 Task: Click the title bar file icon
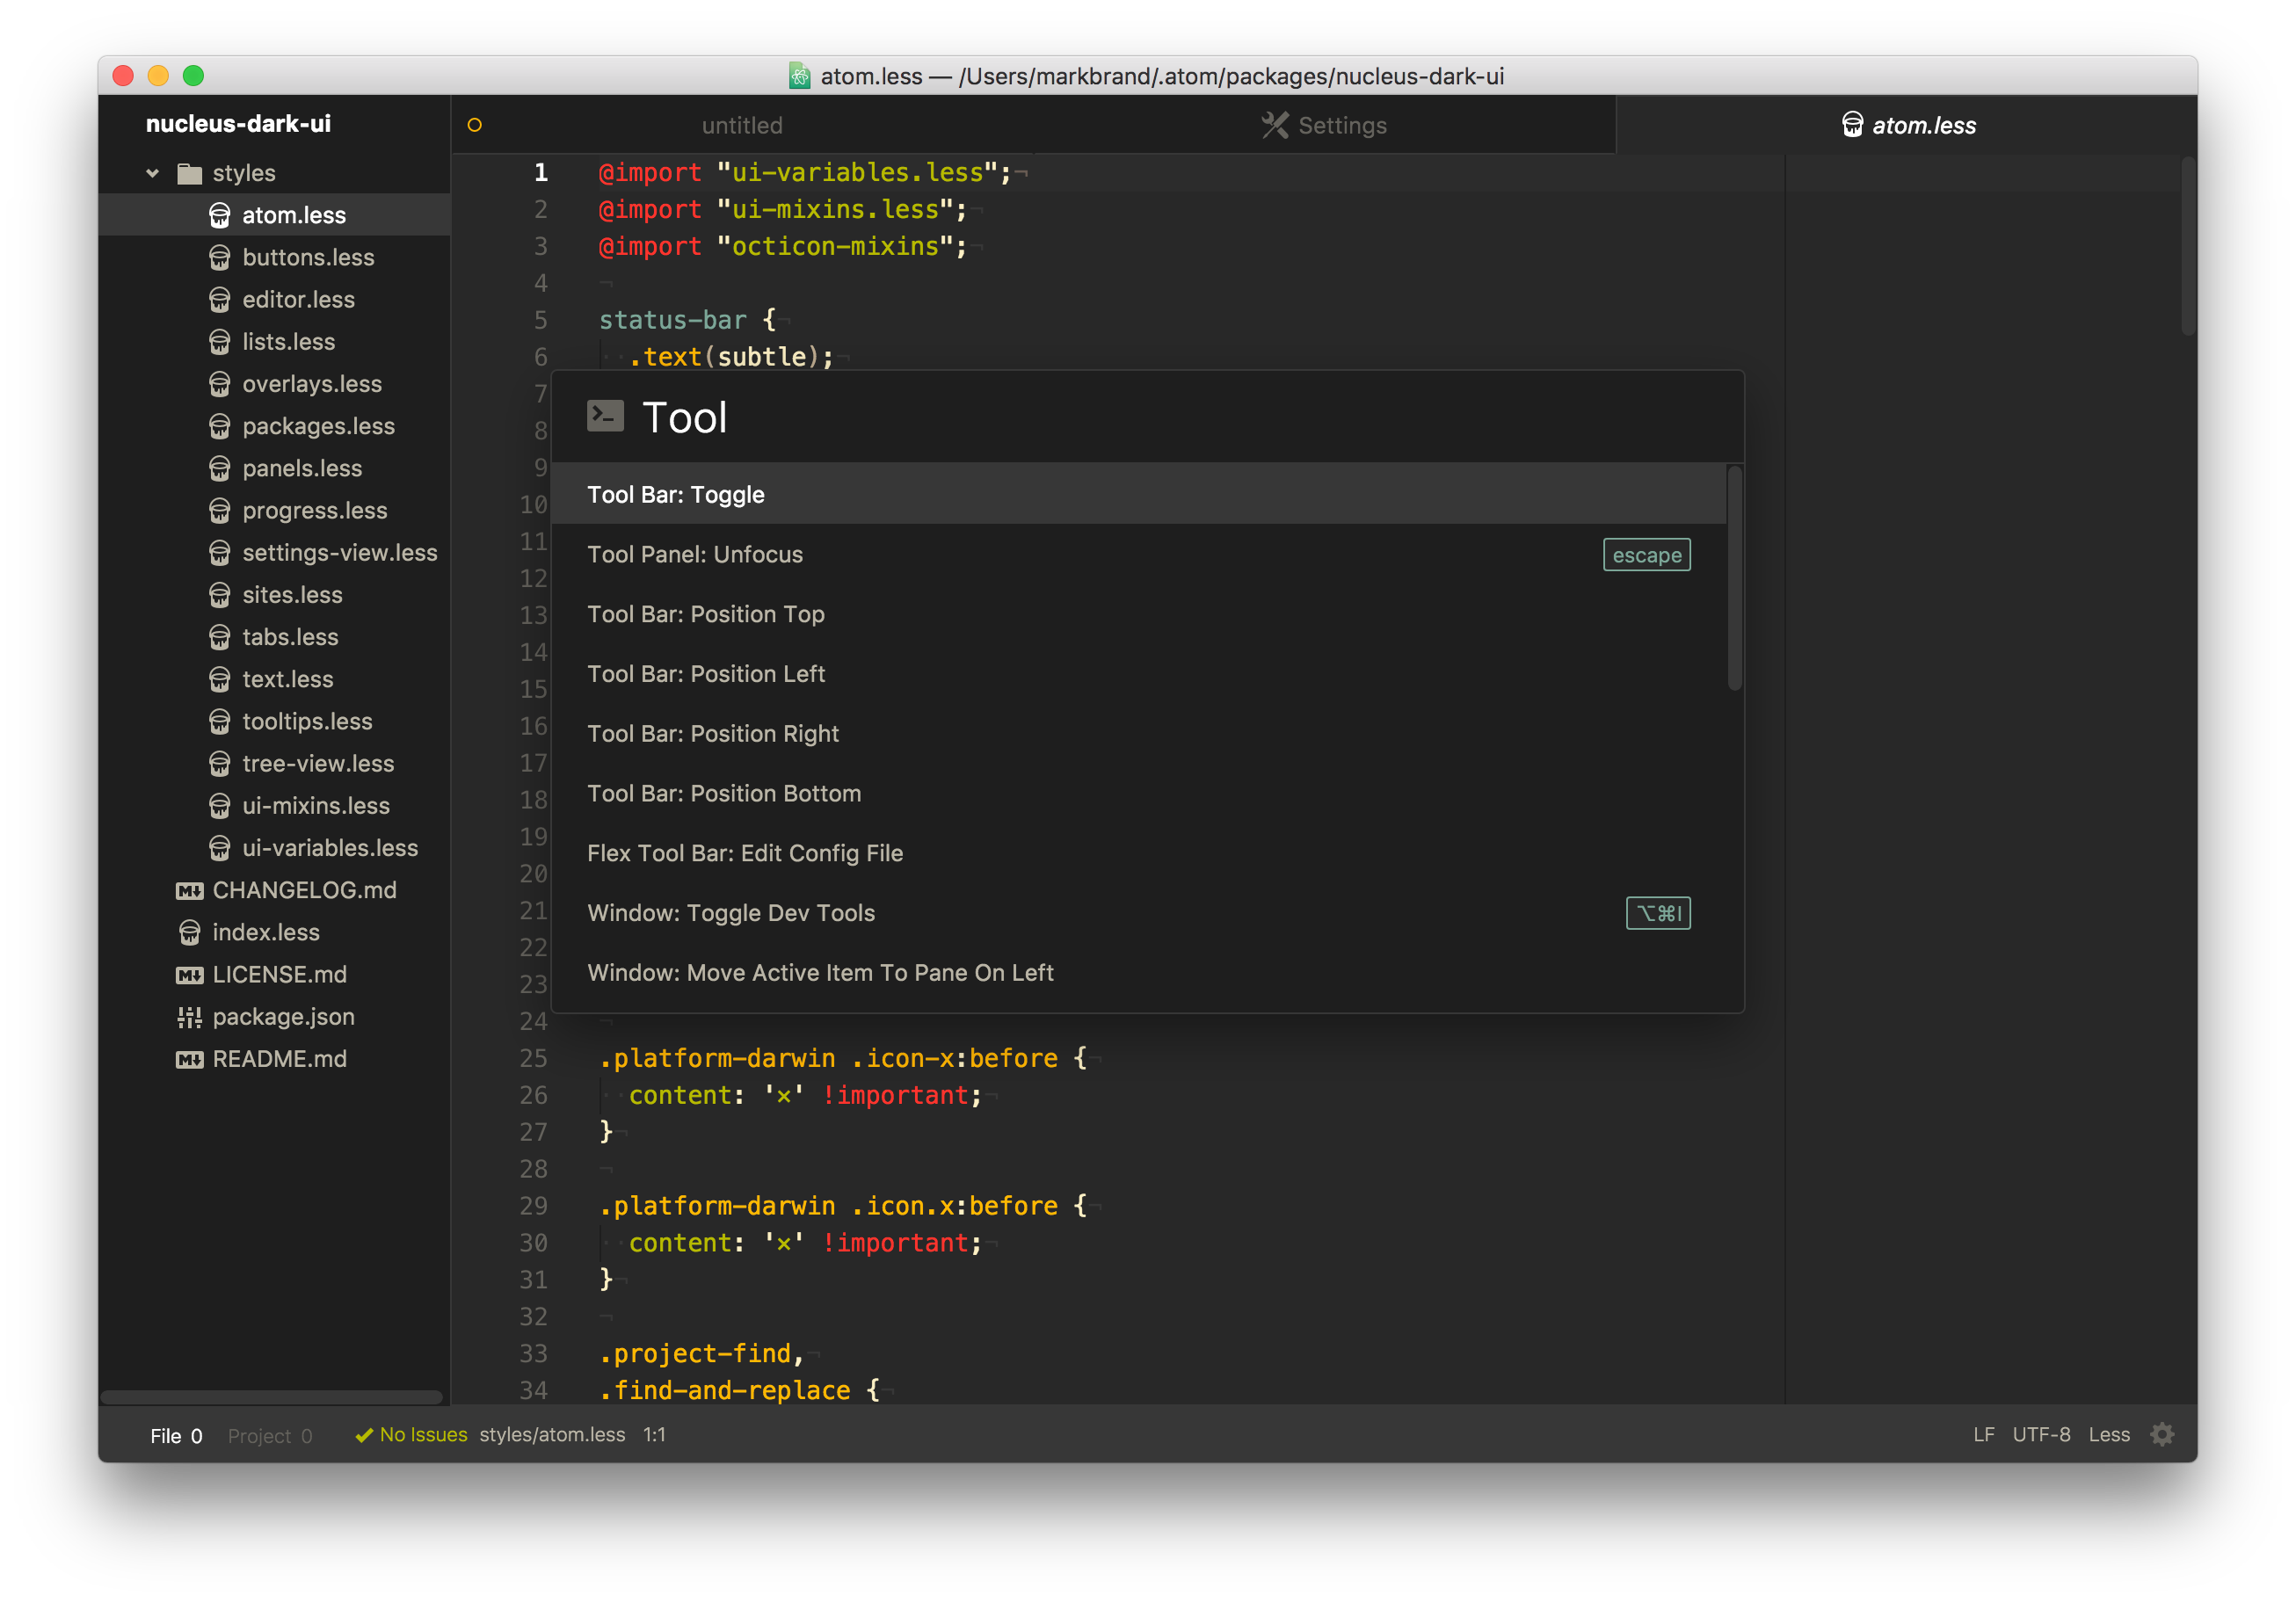point(799,76)
